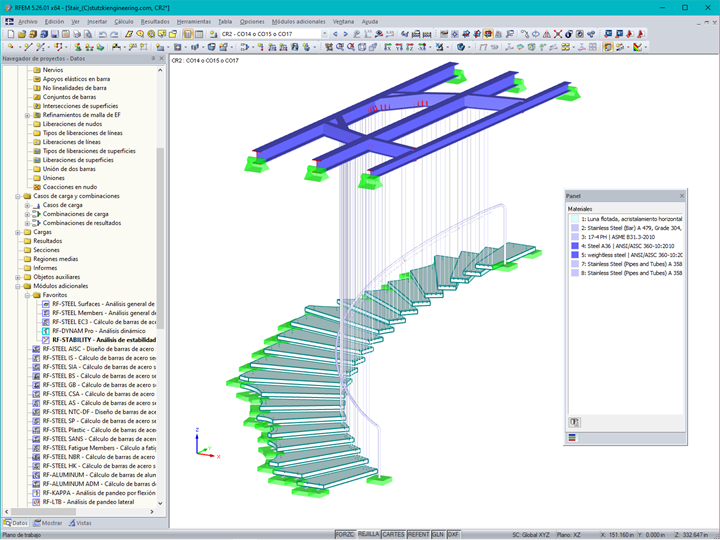Click the color spectrum results icon
720x540 pixels.
[637, 47]
